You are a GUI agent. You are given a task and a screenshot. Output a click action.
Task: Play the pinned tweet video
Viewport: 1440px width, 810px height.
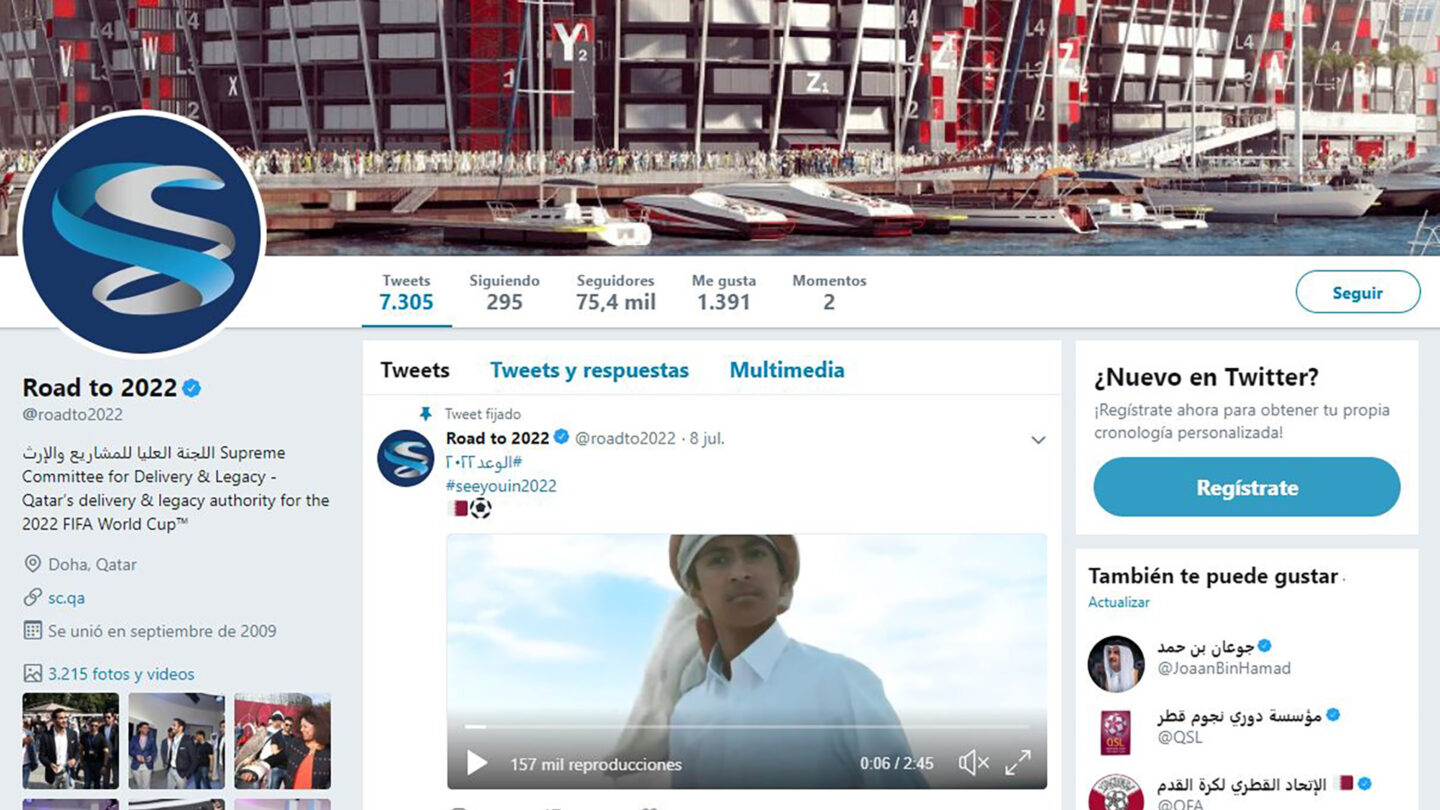coord(477,763)
